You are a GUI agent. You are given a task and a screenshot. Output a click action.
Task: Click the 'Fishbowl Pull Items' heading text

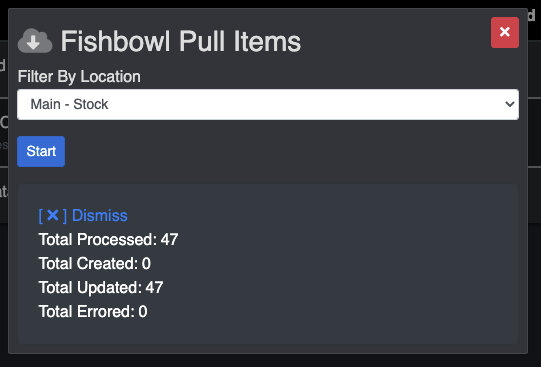point(181,41)
